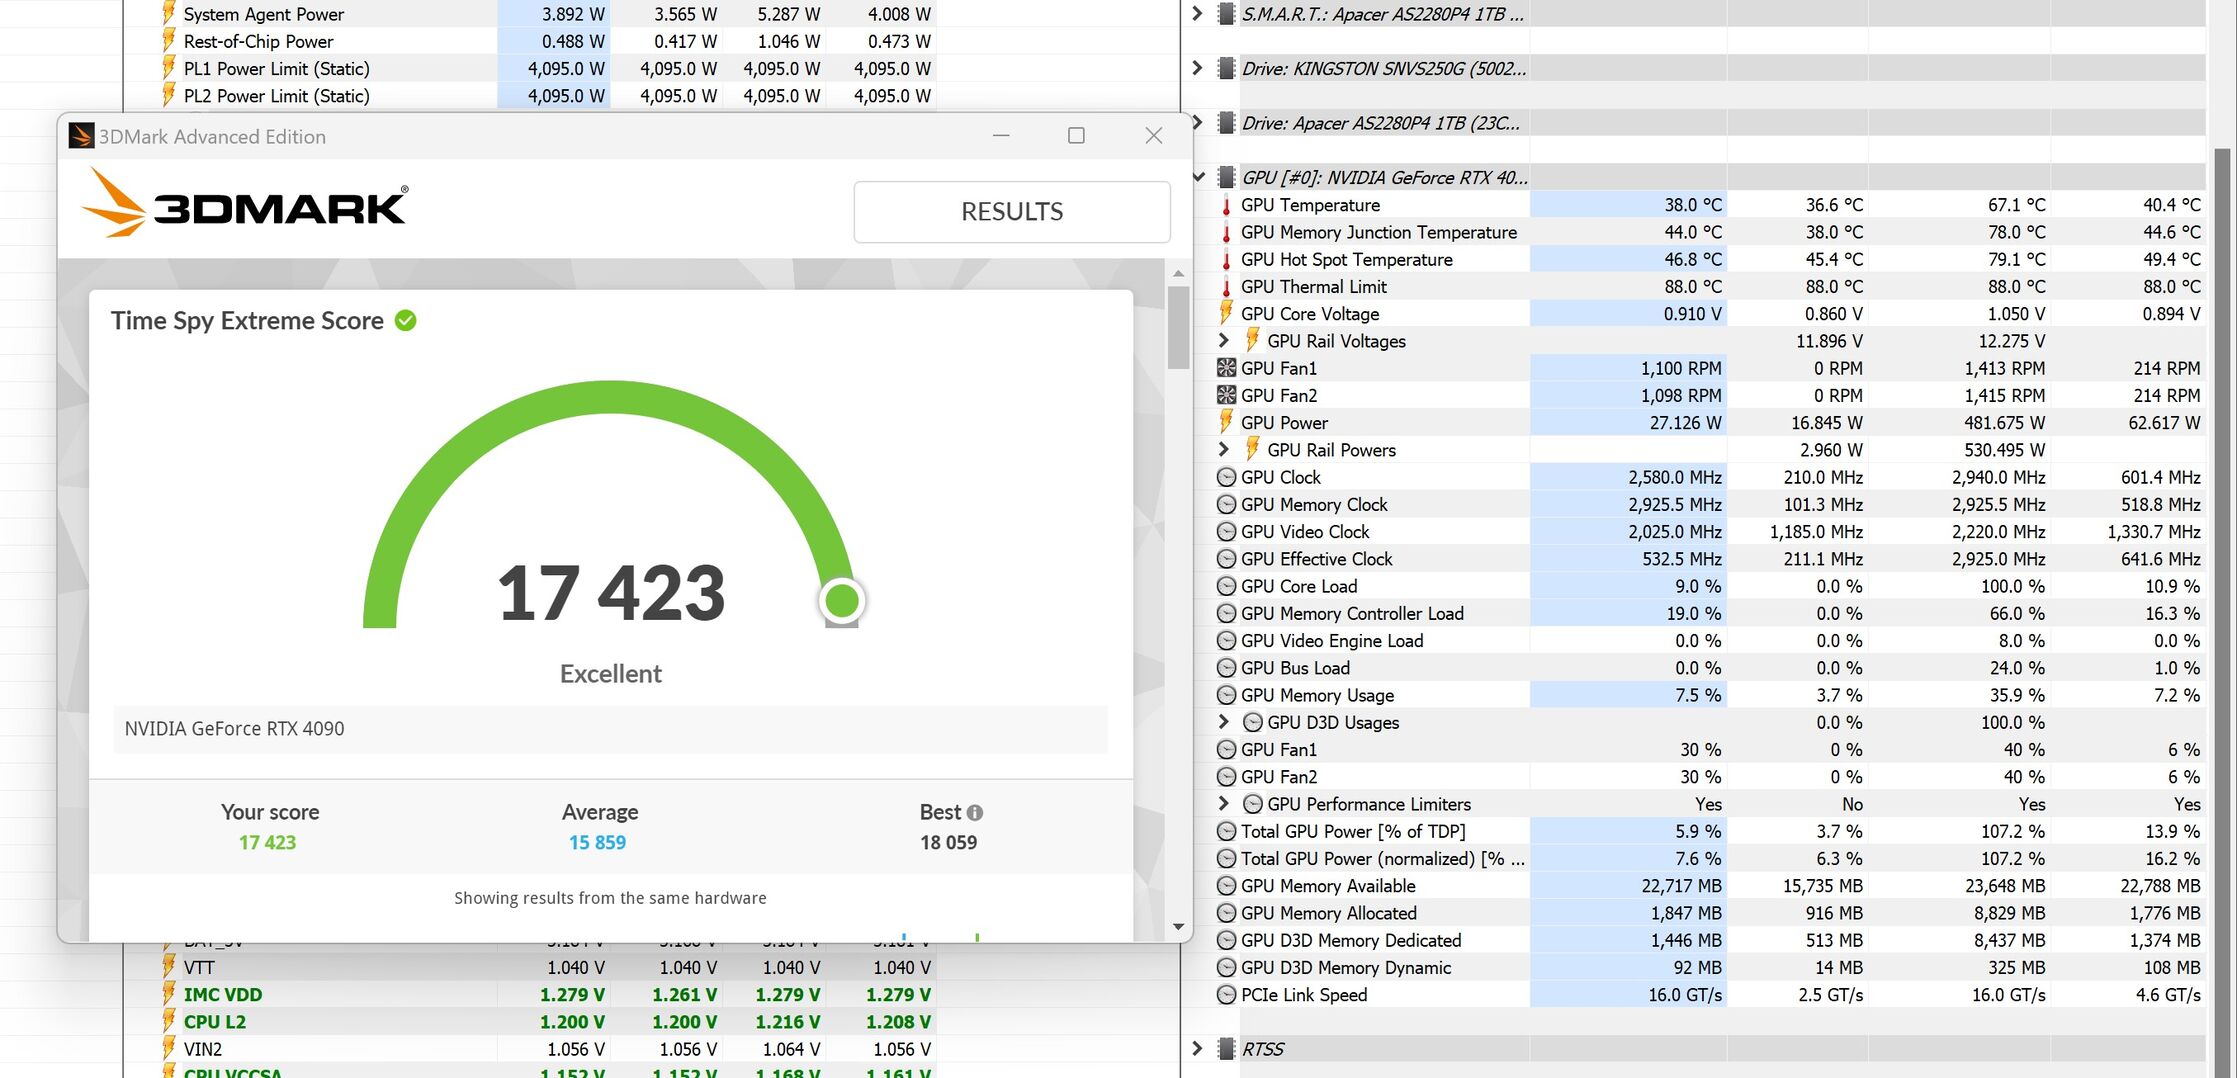Click the 3DMark vertical scrollbar down arrow

pyautogui.click(x=1178, y=927)
